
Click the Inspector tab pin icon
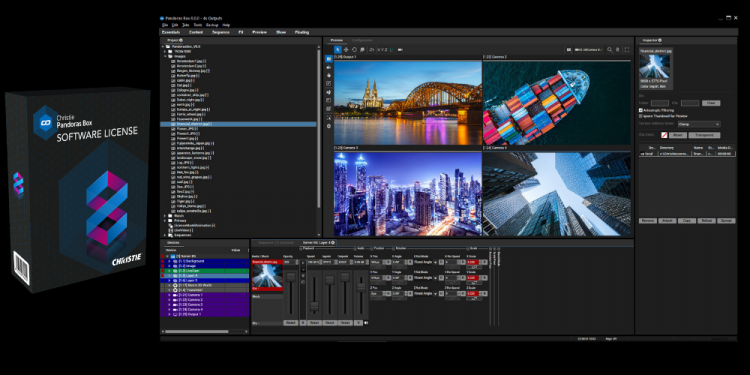660,40
